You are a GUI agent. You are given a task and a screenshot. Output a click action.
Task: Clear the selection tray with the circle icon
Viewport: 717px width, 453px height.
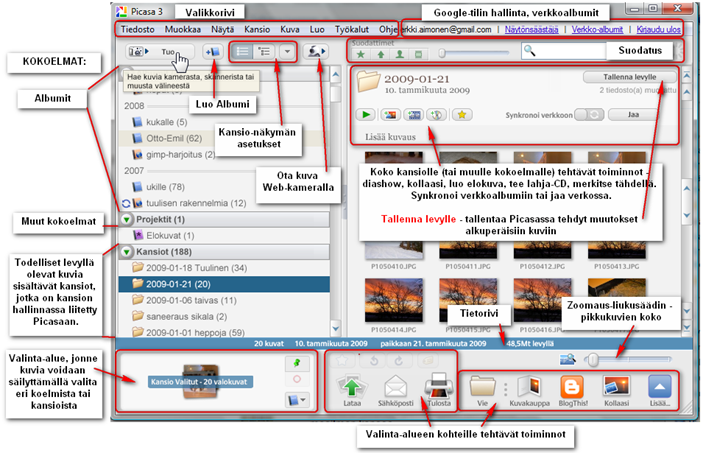tap(297, 379)
